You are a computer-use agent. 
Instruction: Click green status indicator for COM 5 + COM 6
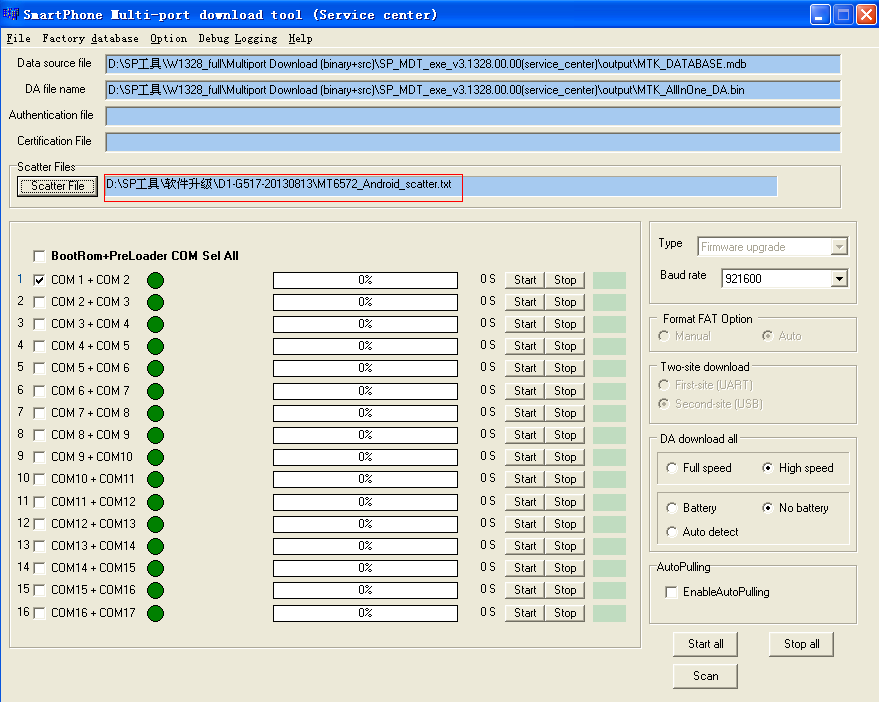(x=155, y=368)
